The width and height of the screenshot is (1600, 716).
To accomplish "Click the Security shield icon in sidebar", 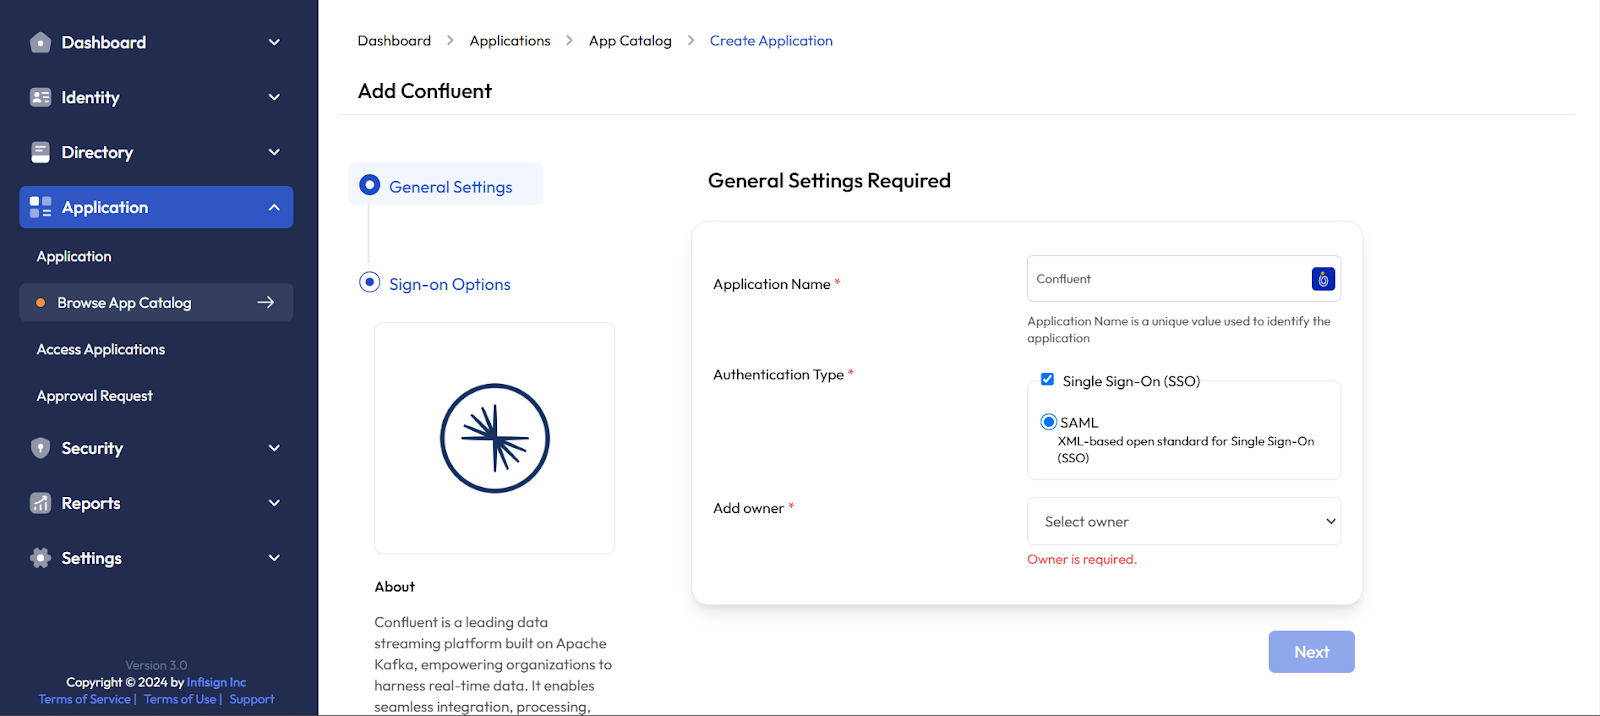I will (40, 448).
